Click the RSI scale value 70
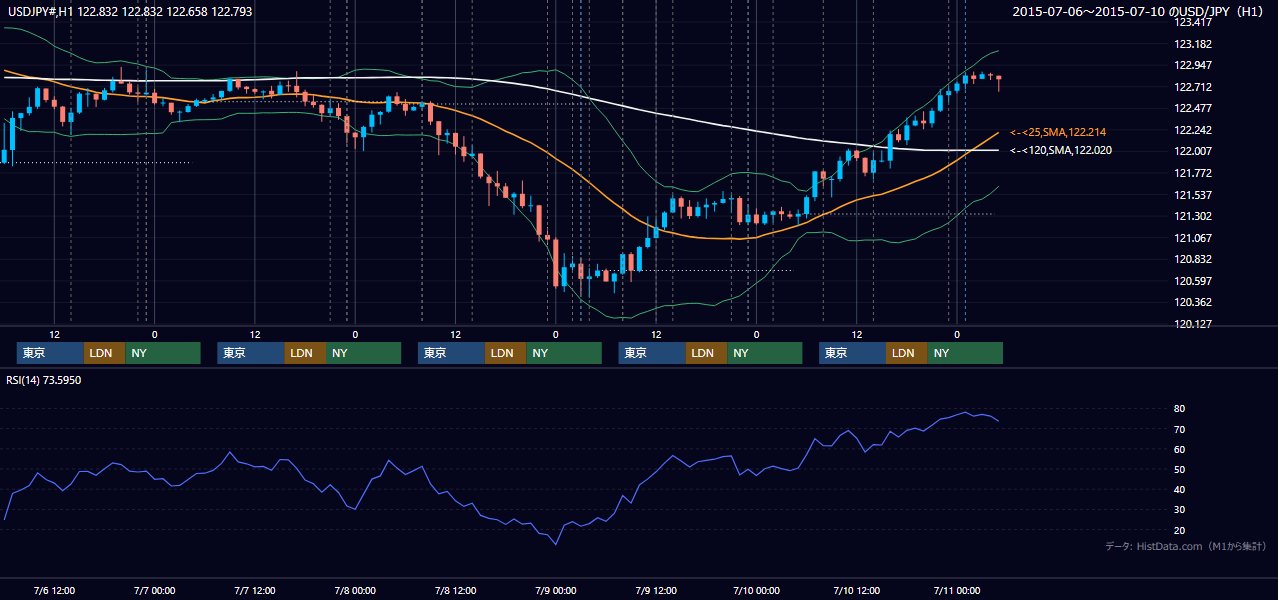Image resolution: width=1278 pixels, height=600 pixels. tap(1180, 429)
